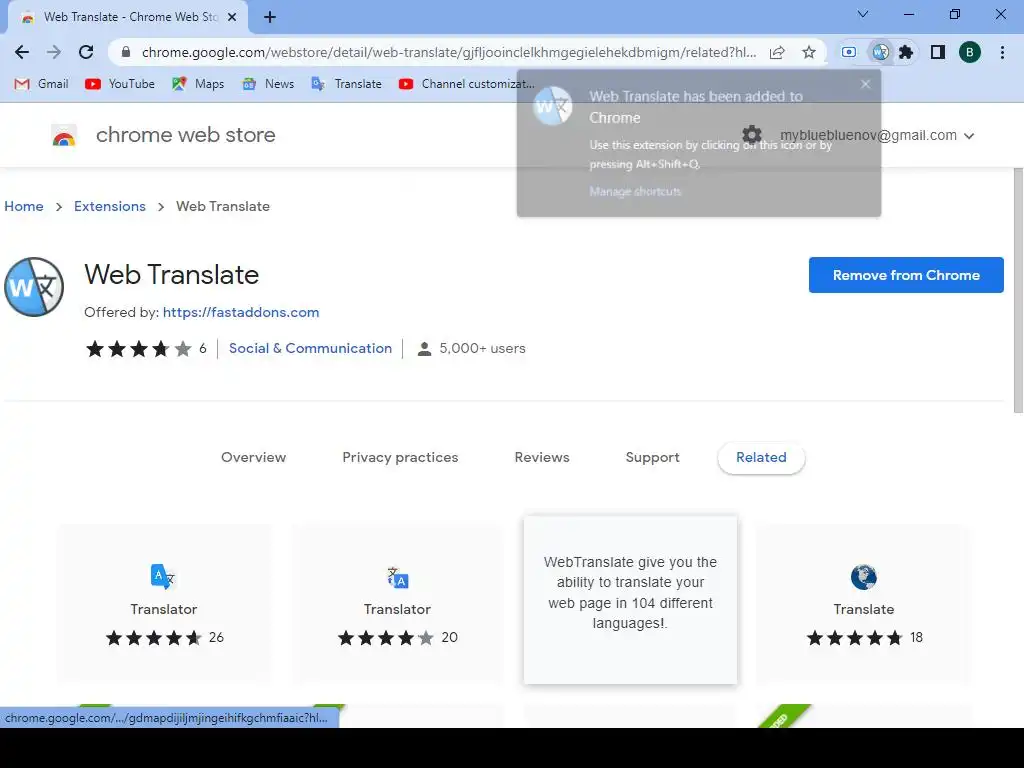
Task: Click the 5,000+ users text
Action: (482, 348)
